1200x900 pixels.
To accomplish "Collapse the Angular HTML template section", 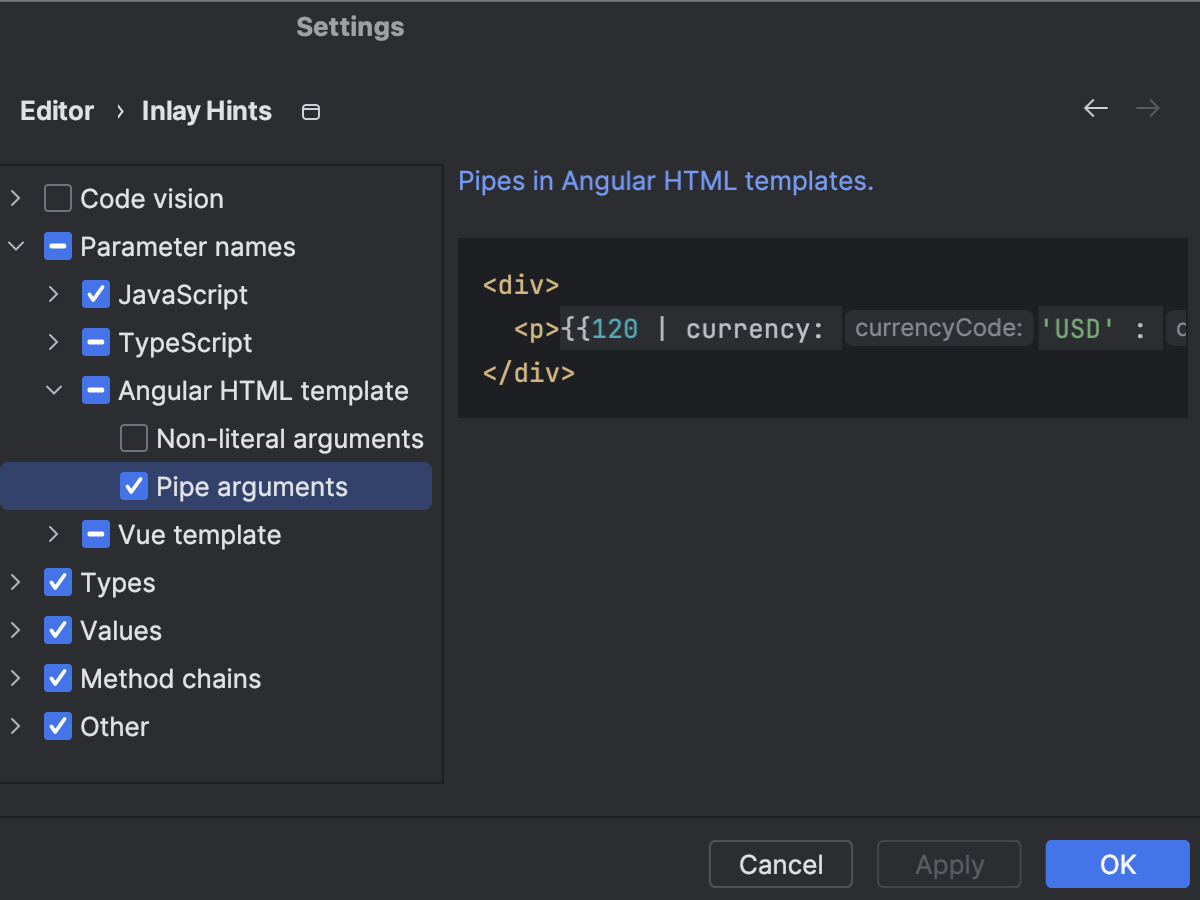I will click(x=53, y=390).
